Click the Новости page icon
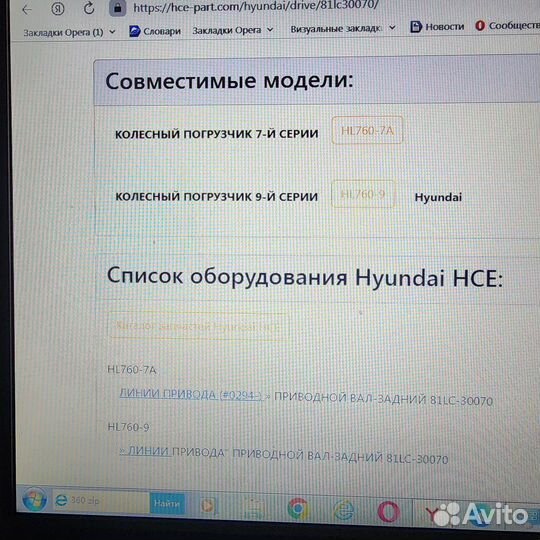Screen dimensions: 540x540 click(416, 27)
